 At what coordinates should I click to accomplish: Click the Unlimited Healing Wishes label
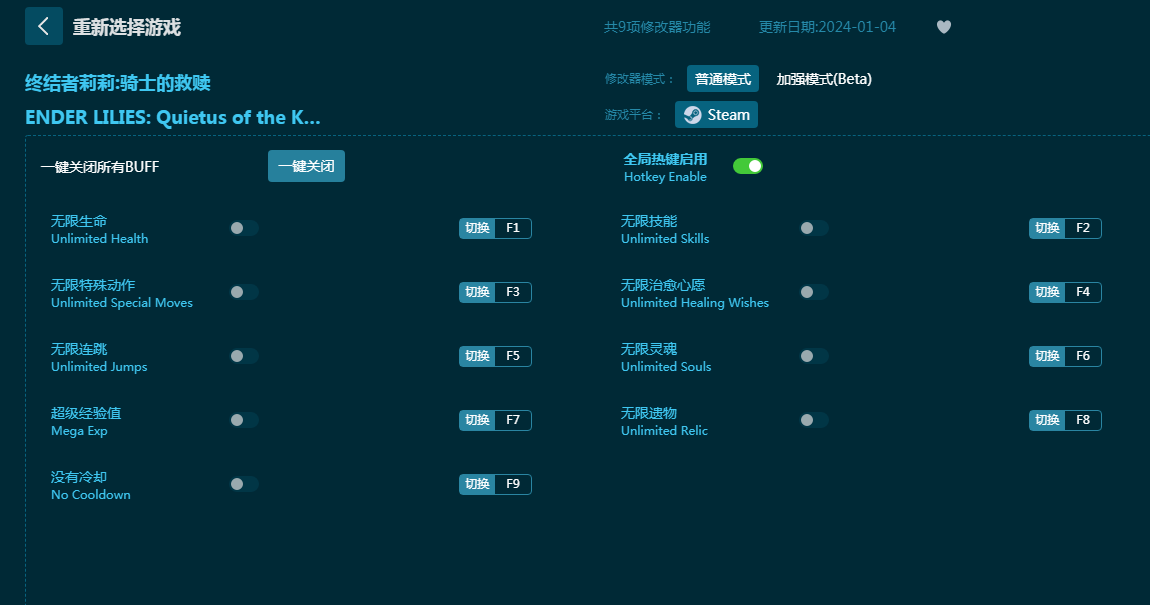coord(695,302)
